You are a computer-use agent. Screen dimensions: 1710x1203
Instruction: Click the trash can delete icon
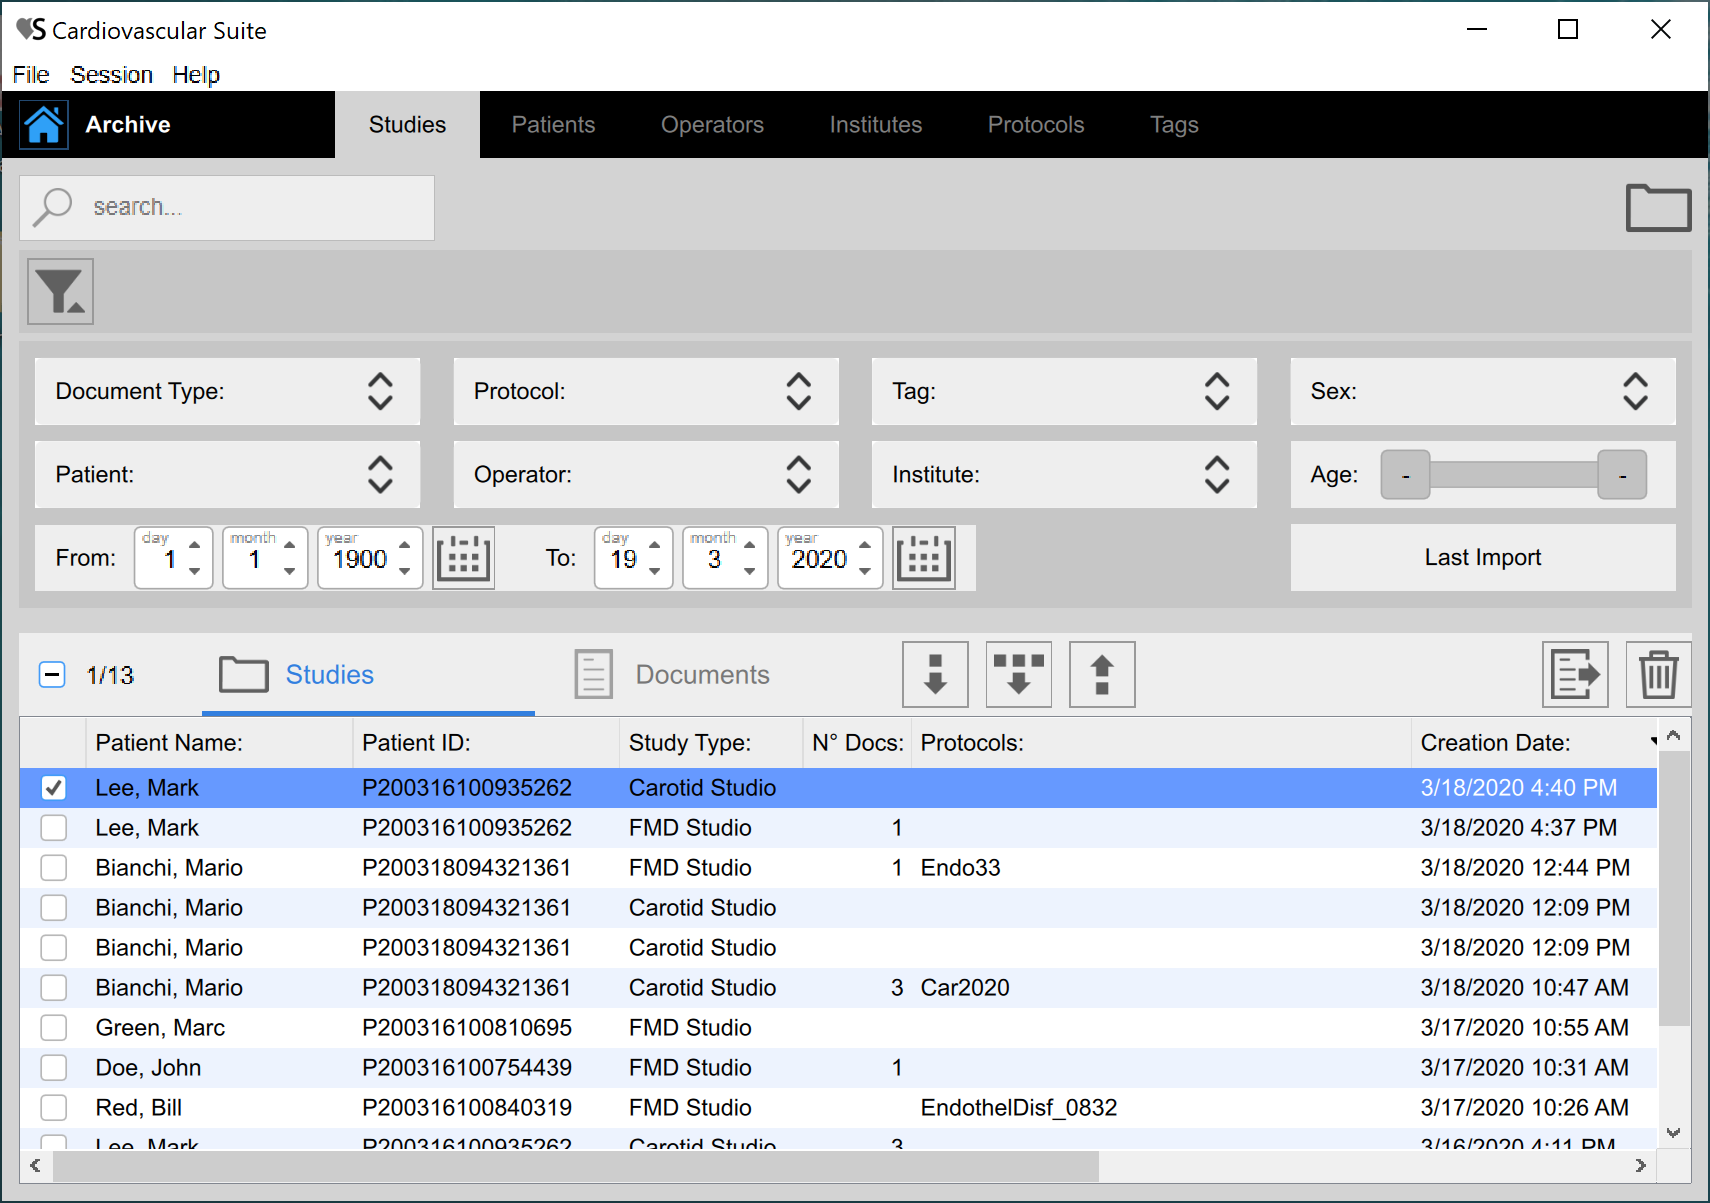pyautogui.click(x=1657, y=675)
